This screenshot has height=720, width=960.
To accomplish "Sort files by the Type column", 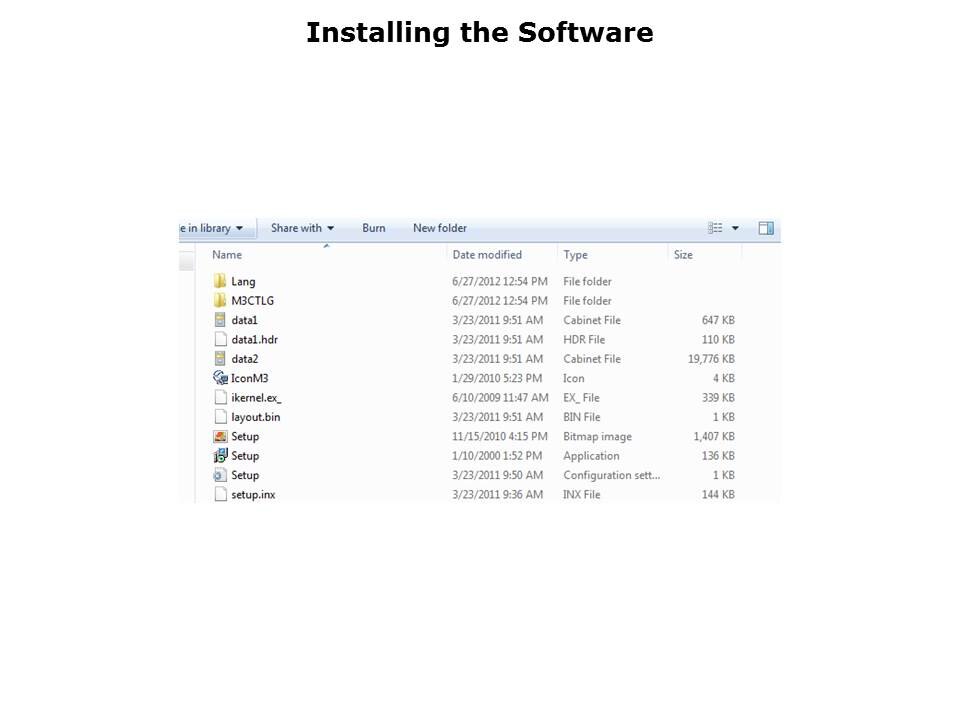I will [x=575, y=255].
